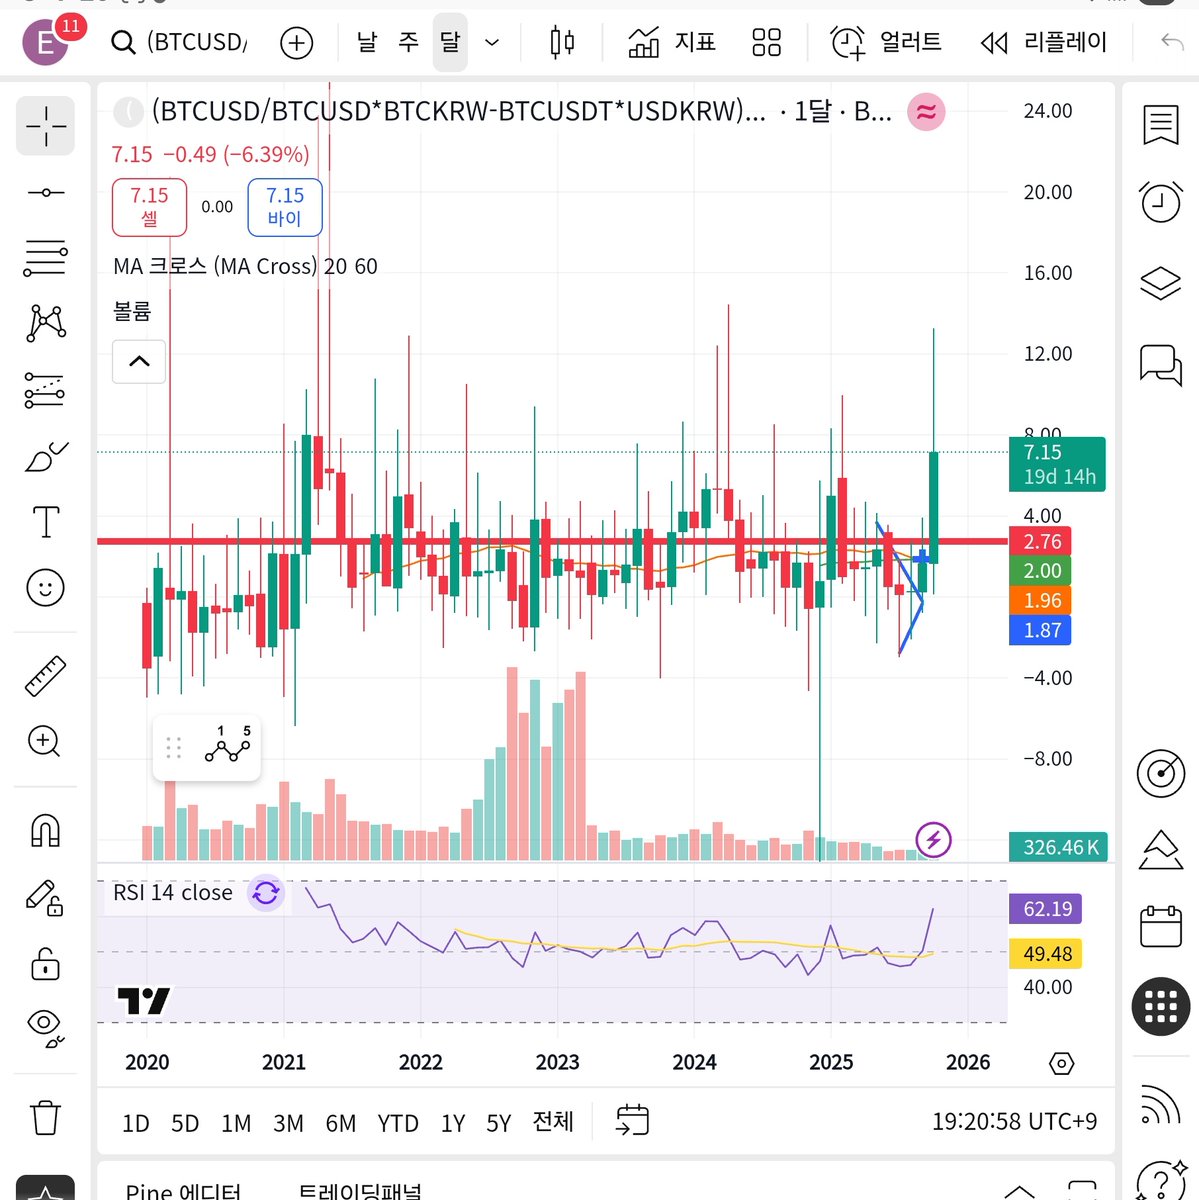Viewport: 1199px width, 1200px height.
Task: Click the floating path drawing tool icon
Action: click(x=228, y=746)
